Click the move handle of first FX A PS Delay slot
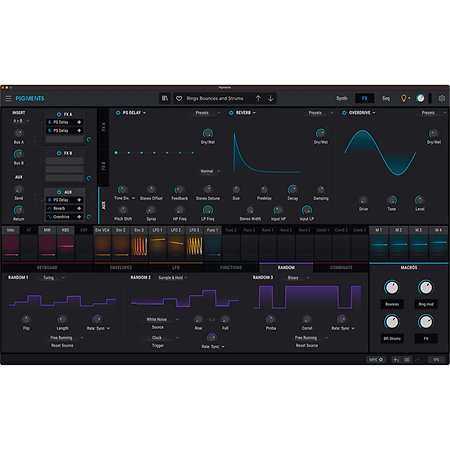This screenshot has height=450, width=450. coord(79,122)
